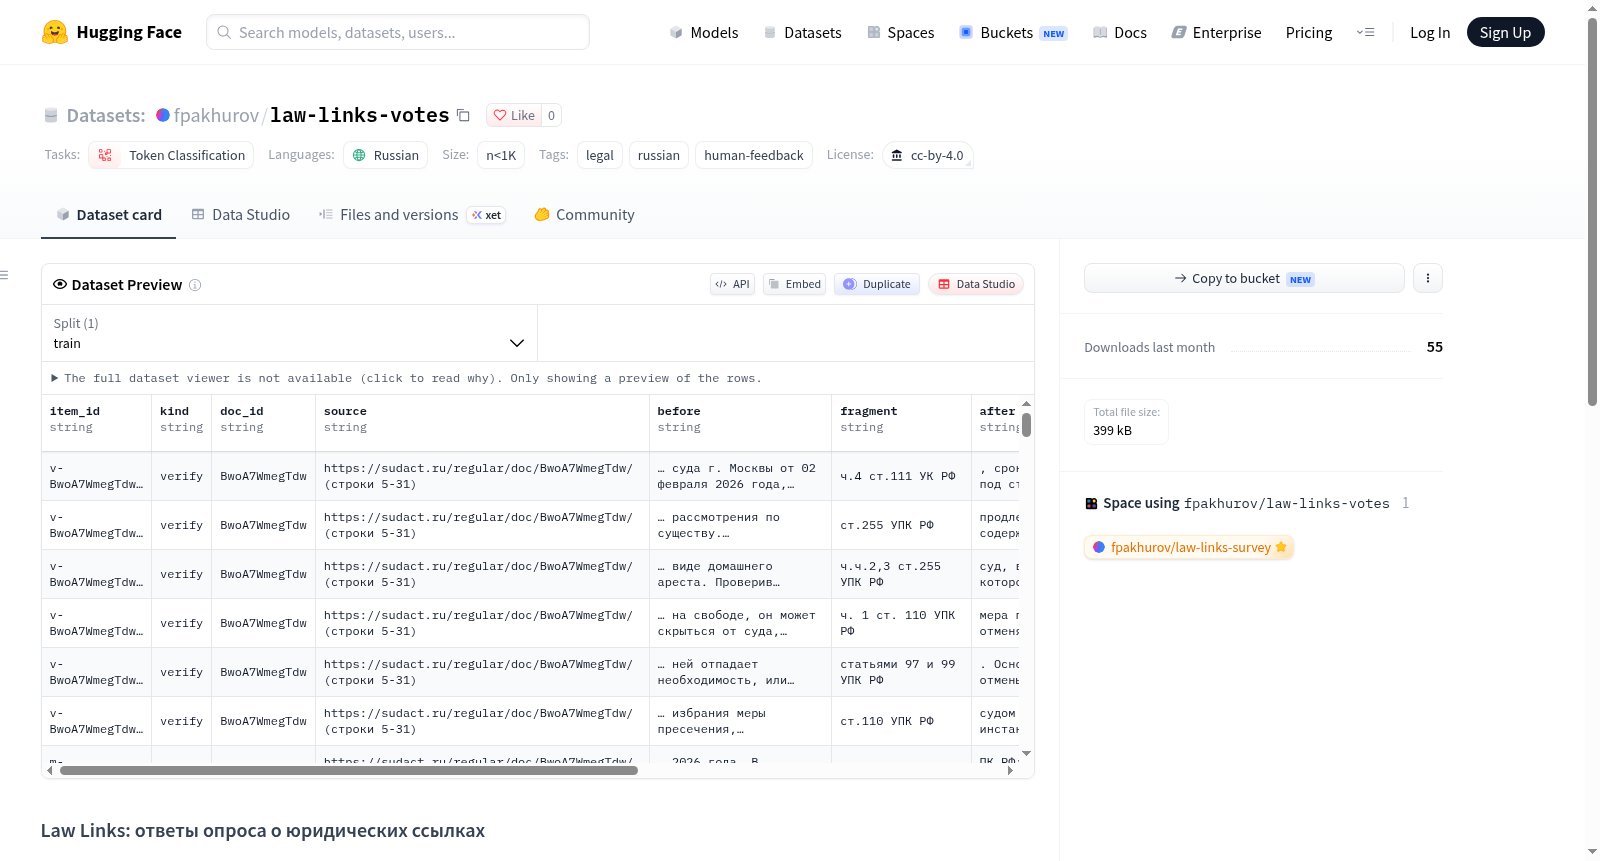Open Docs in the top navigation

tap(1119, 32)
